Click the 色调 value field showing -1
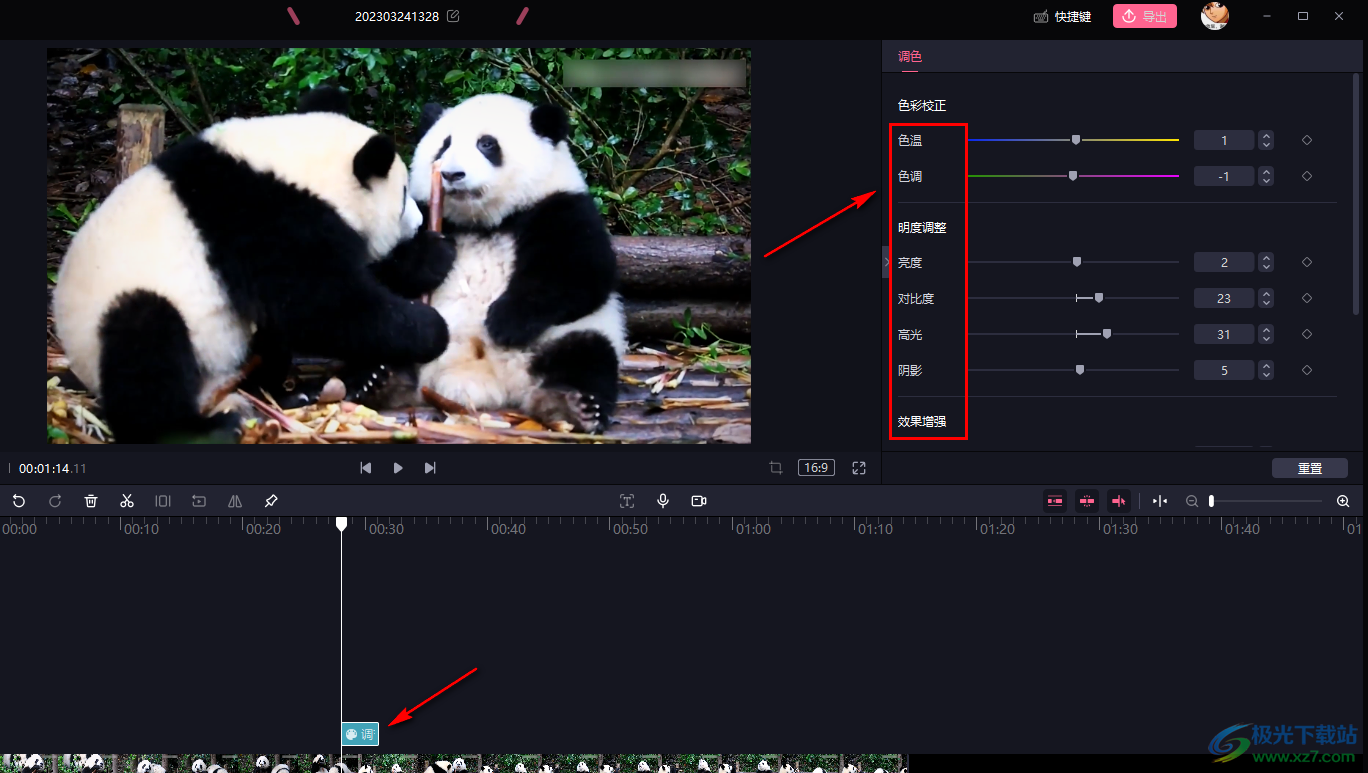 pyautogui.click(x=1224, y=176)
